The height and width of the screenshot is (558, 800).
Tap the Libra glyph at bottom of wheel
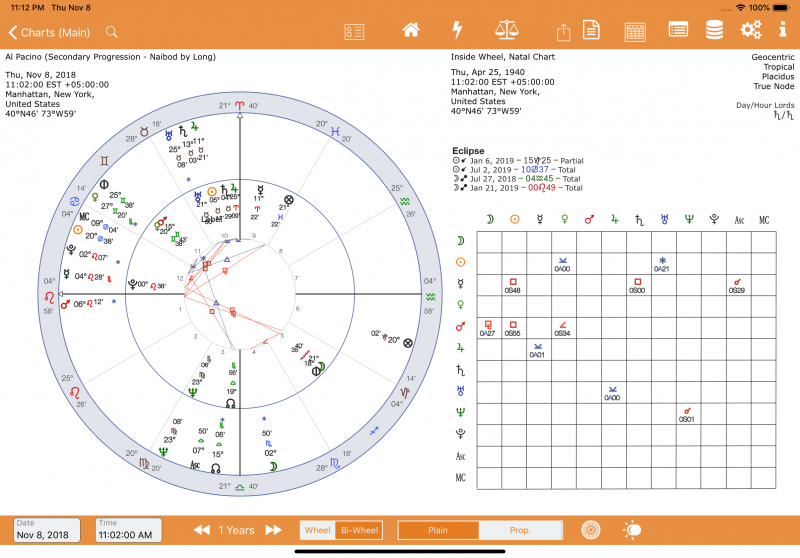click(x=240, y=487)
